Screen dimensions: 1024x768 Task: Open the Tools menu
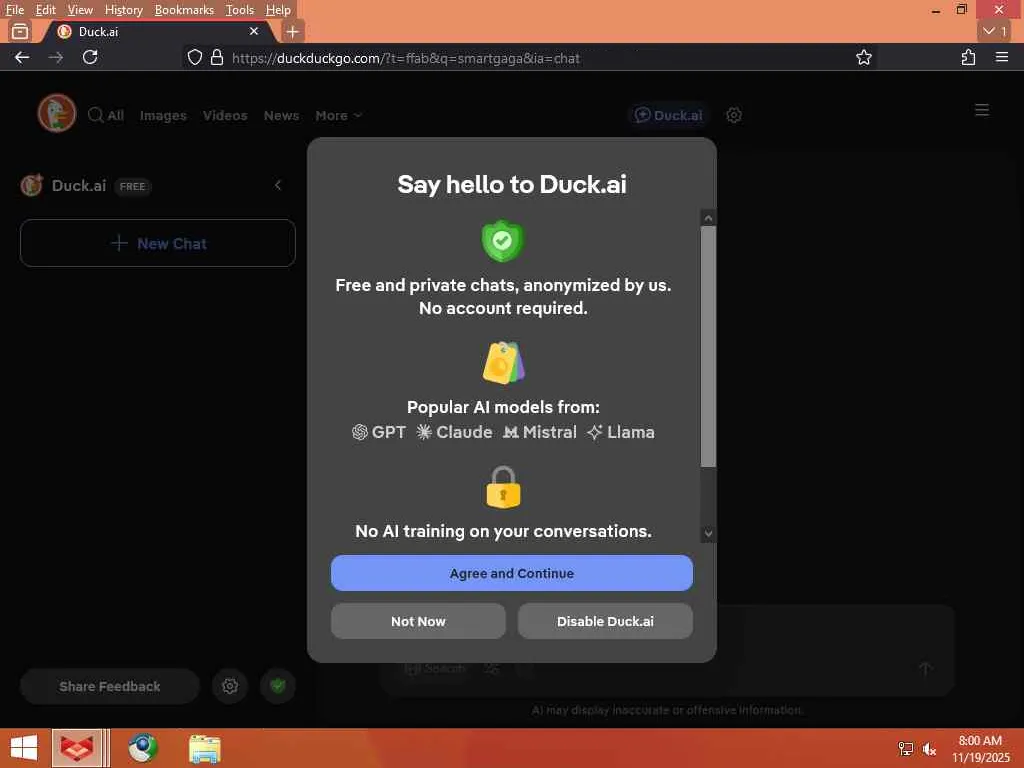[240, 10]
